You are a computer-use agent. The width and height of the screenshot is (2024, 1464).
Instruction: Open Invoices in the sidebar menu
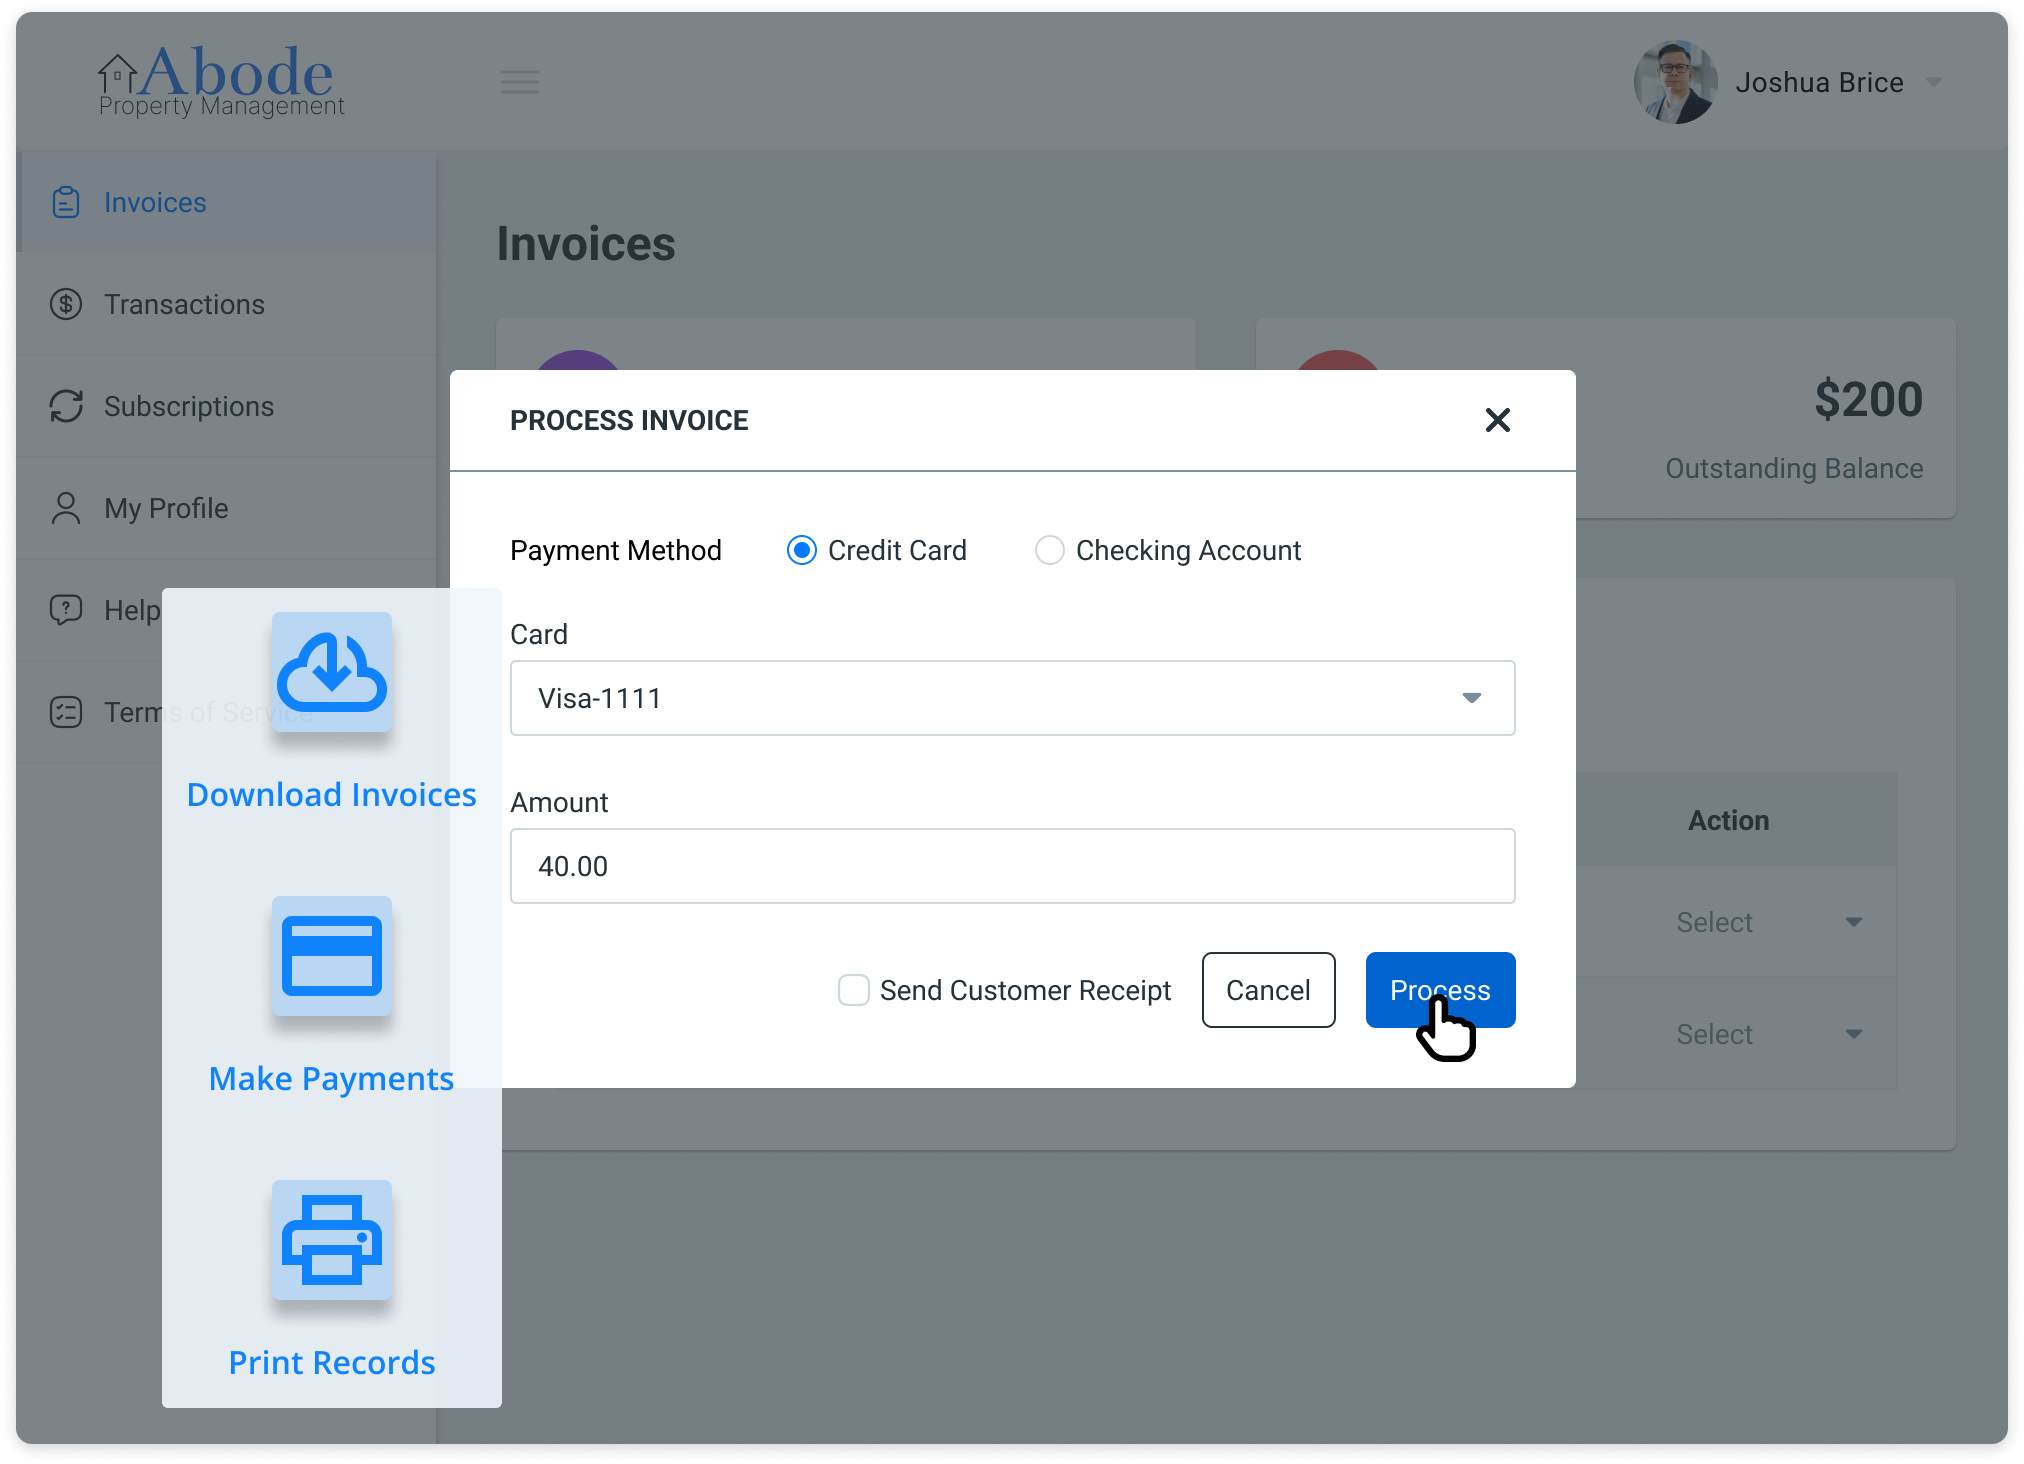coord(228,202)
